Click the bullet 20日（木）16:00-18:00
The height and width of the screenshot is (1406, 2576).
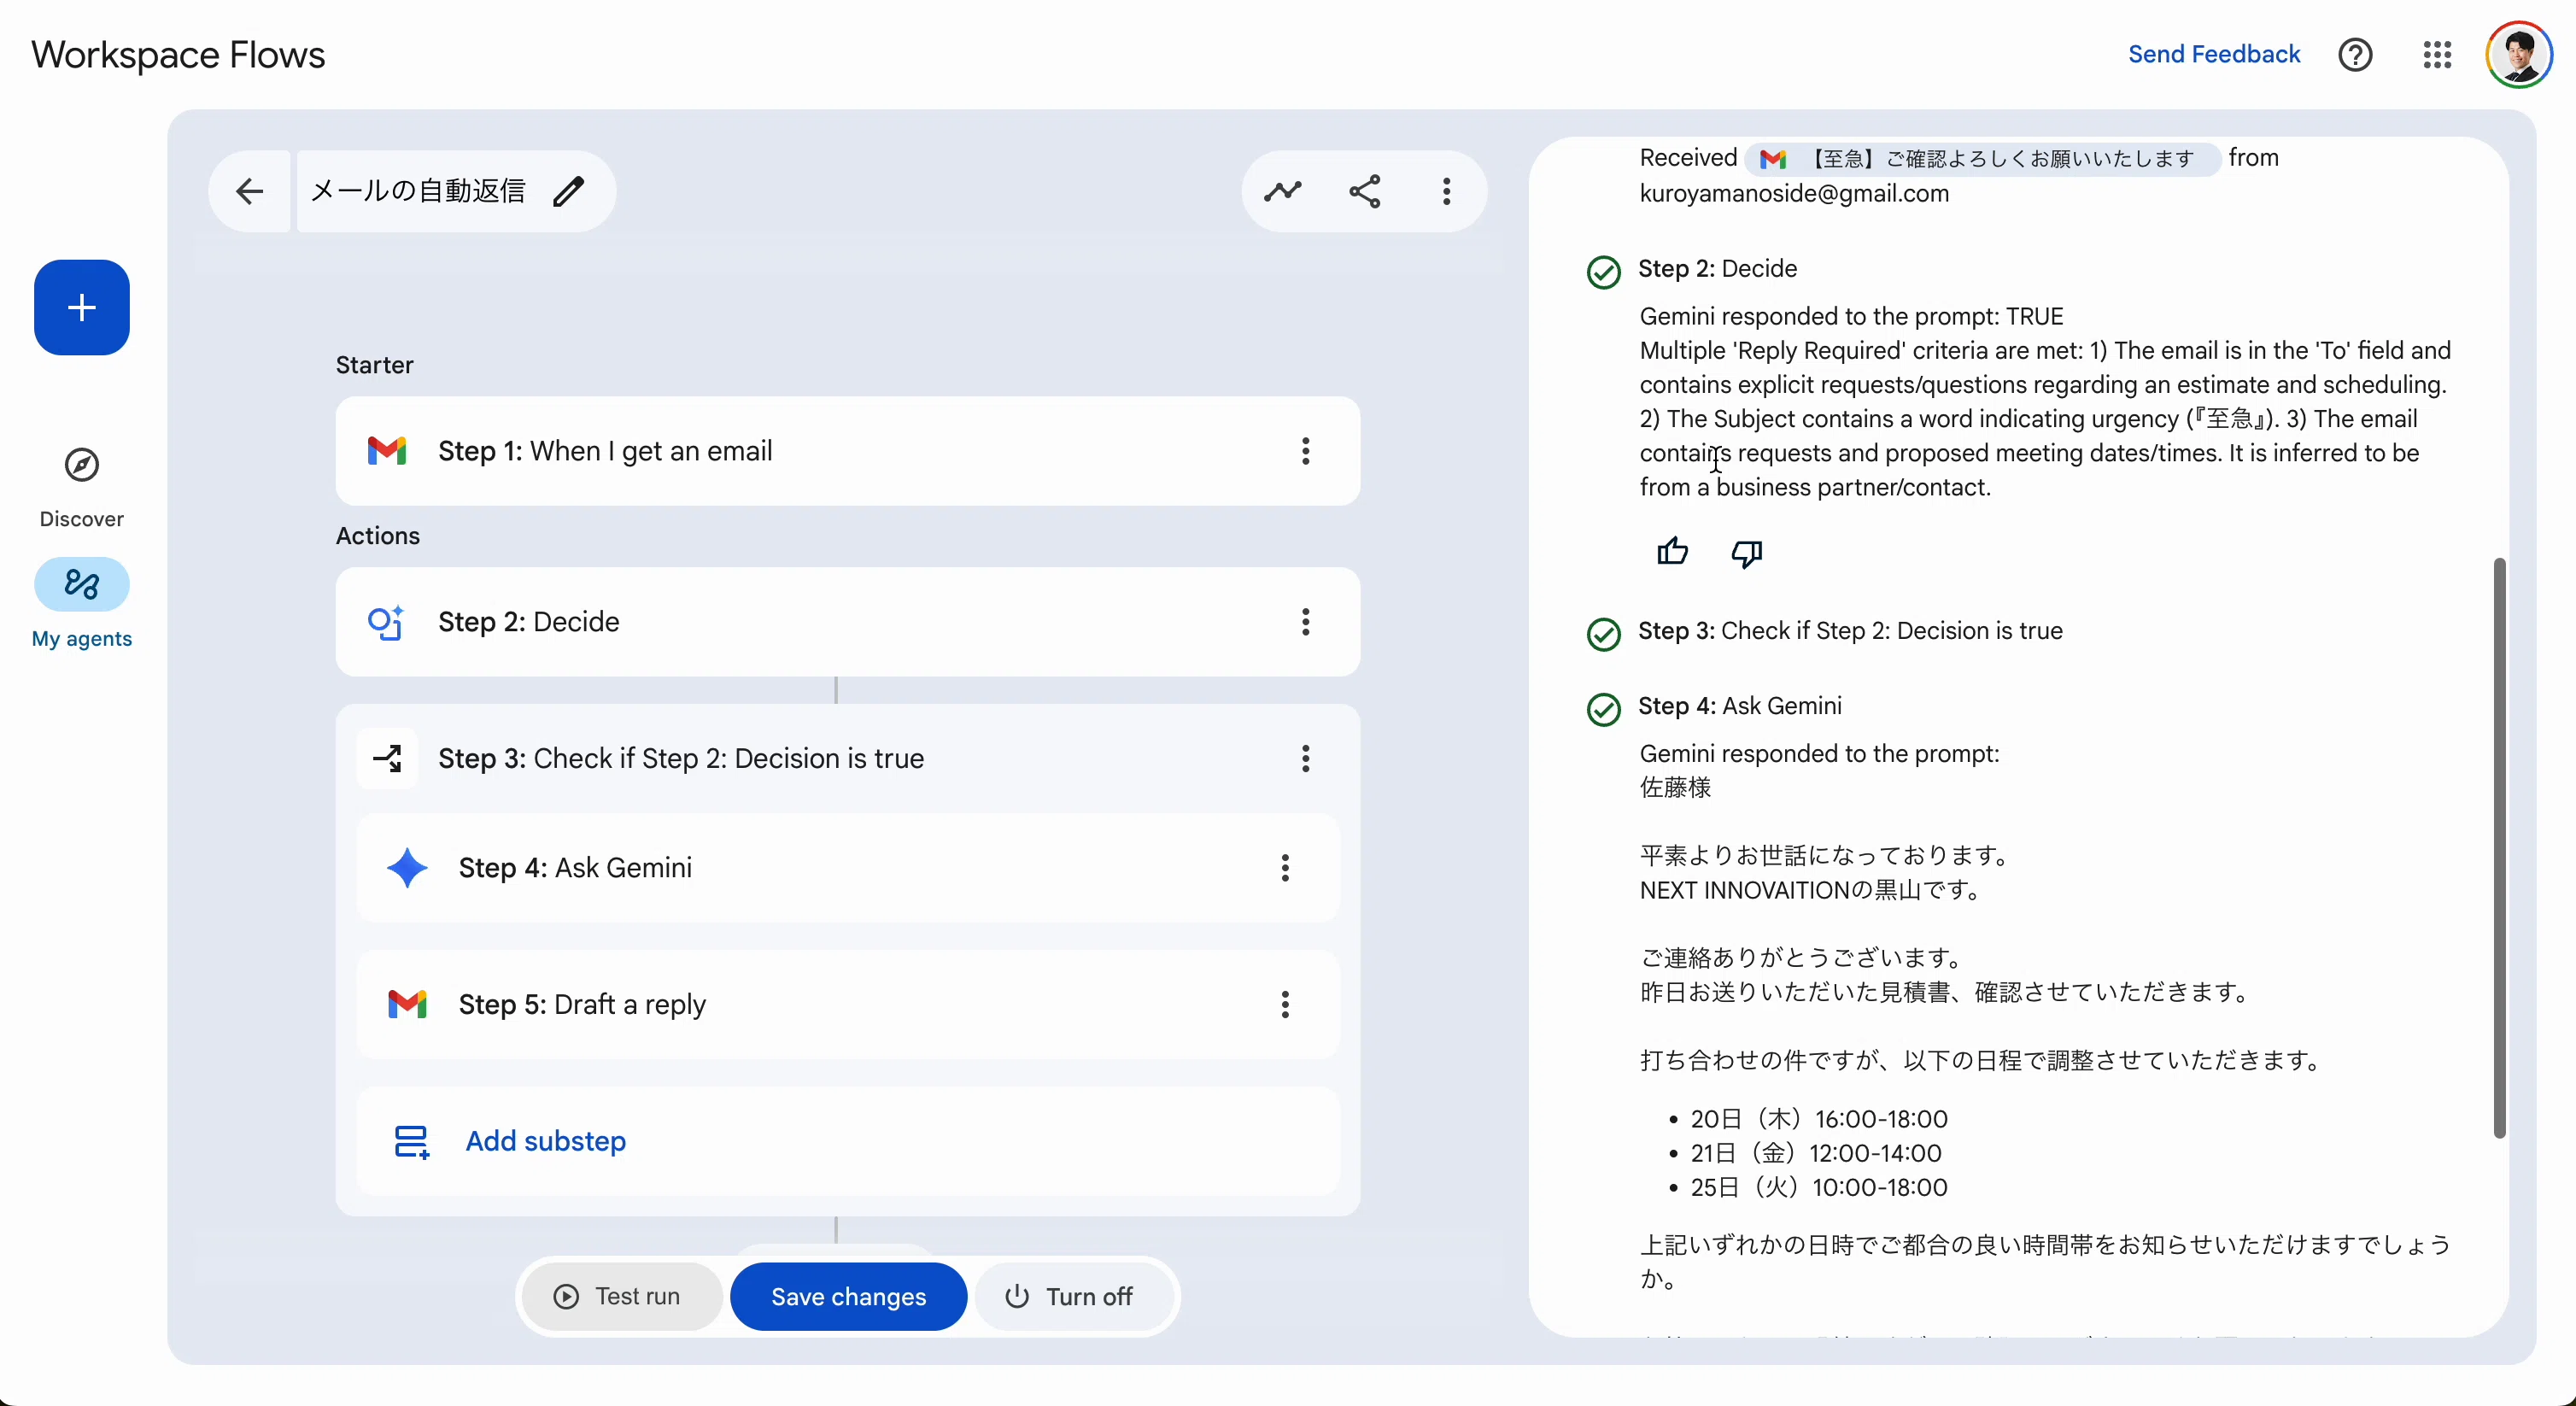(x=1818, y=1119)
